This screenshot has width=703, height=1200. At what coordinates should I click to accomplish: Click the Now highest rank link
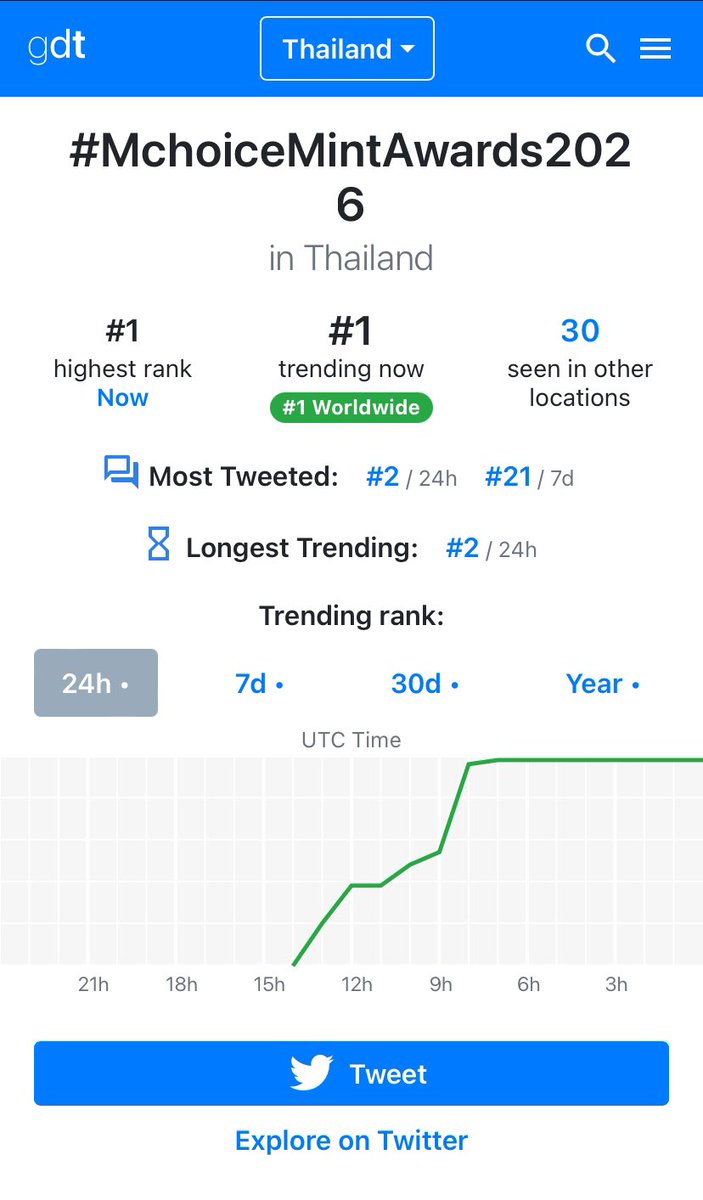[x=123, y=398]
